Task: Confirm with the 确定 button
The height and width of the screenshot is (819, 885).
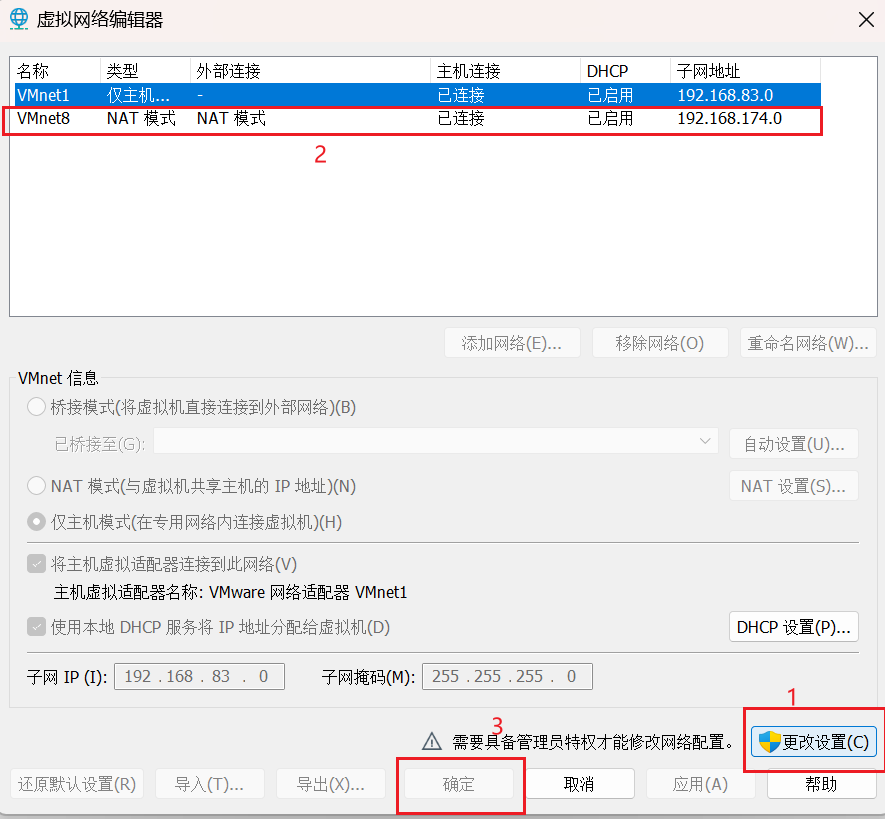Action: (x=458, y=784)
